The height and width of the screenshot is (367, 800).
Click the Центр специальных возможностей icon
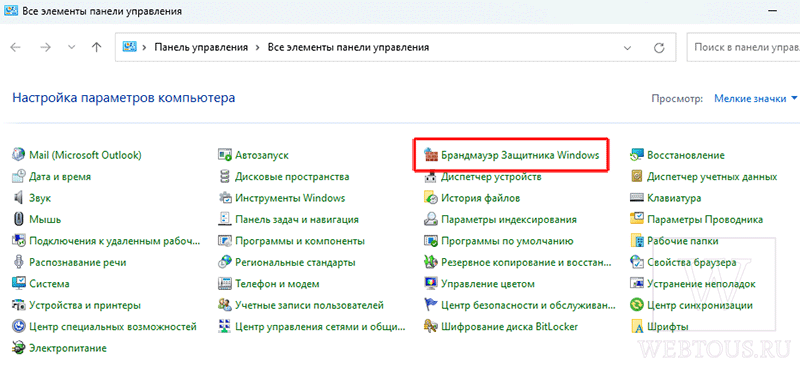(18, 326)
